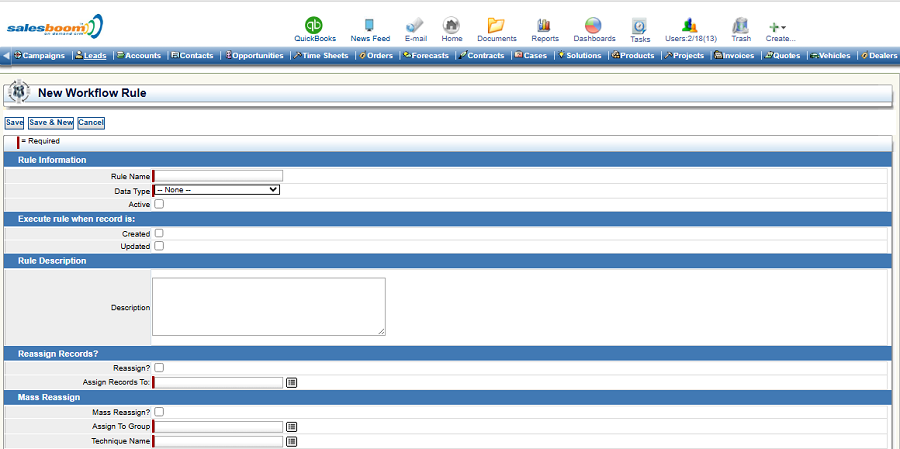900x449 pixels.
Task: Open the Dashboards icon
Action: tap(594, 25)
